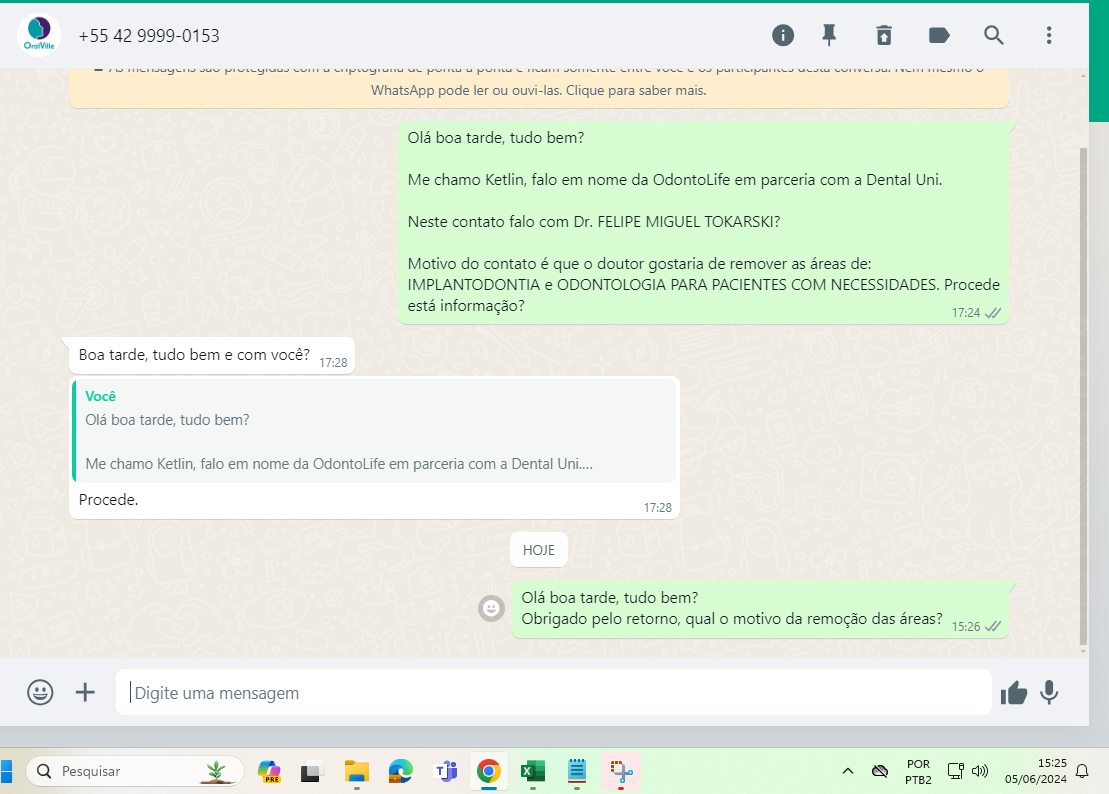
Task: Open the Windows Start menu
Action: [x=6, y=771]
